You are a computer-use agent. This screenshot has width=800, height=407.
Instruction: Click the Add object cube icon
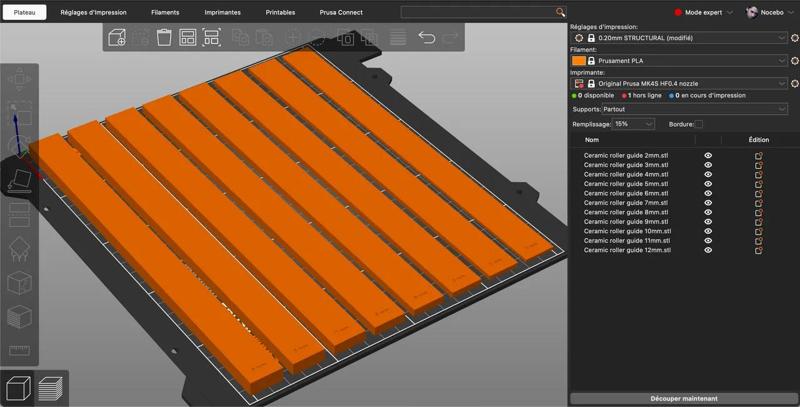click(x=117, y=37)
